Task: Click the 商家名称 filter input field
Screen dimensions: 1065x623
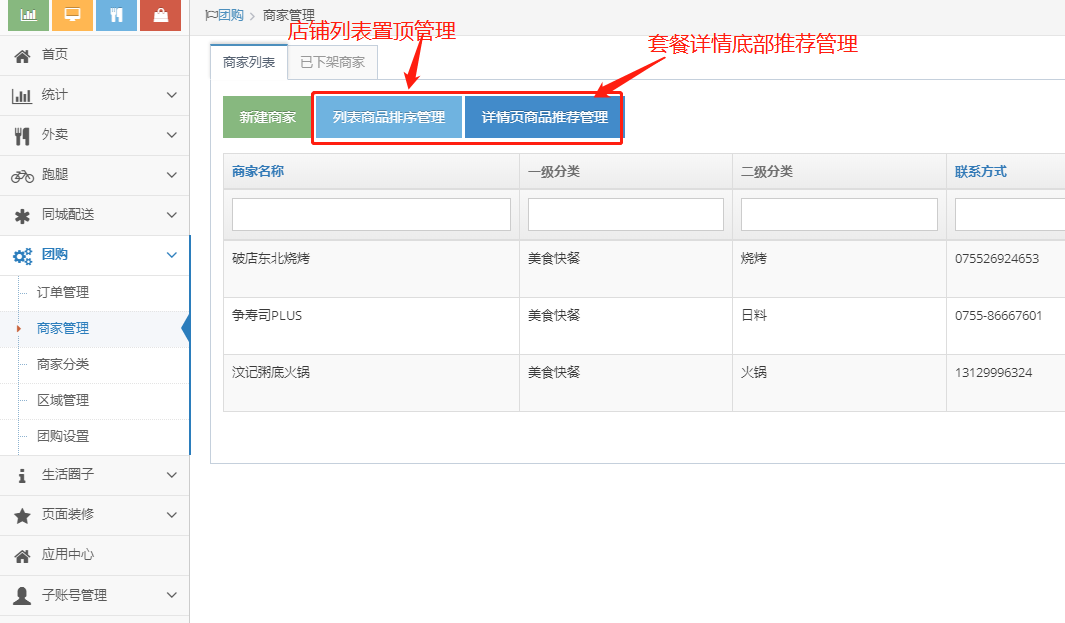Action: coord(371,214)
